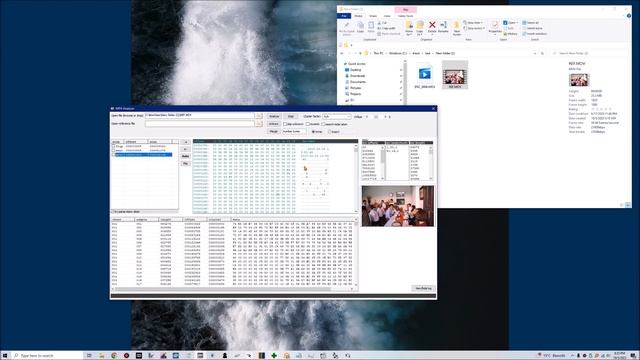The height and width of the screenshot is (360, 640).
Task: Open Chrome from the taskbar
Action: pos(114,356)
